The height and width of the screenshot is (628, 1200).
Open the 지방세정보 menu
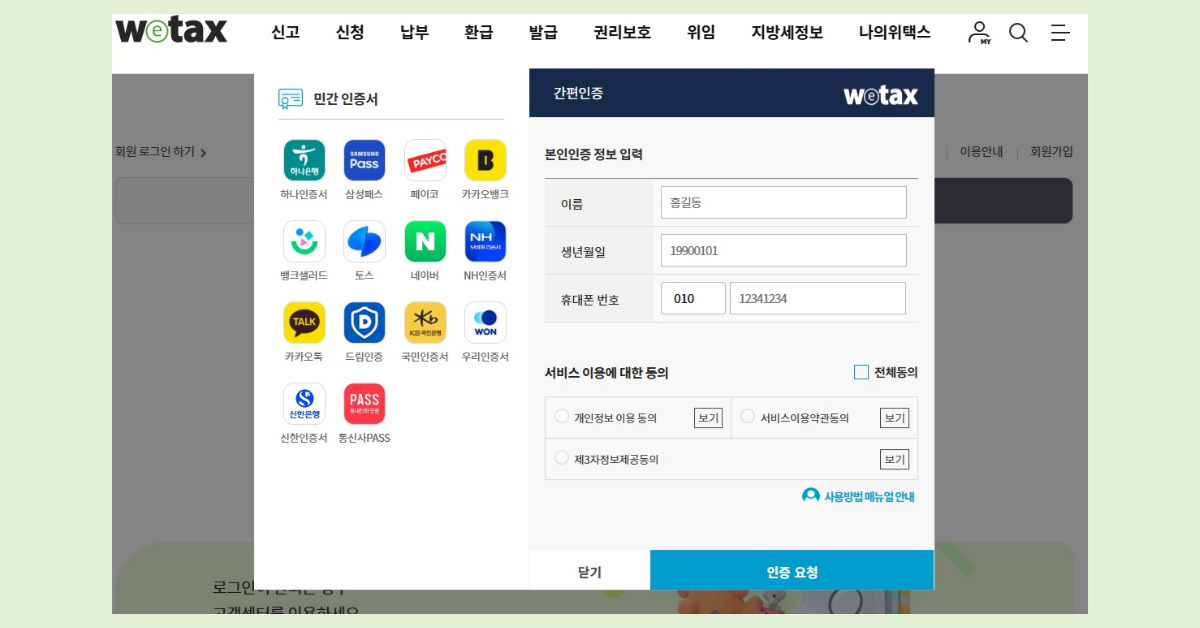(x=787, y=32)
